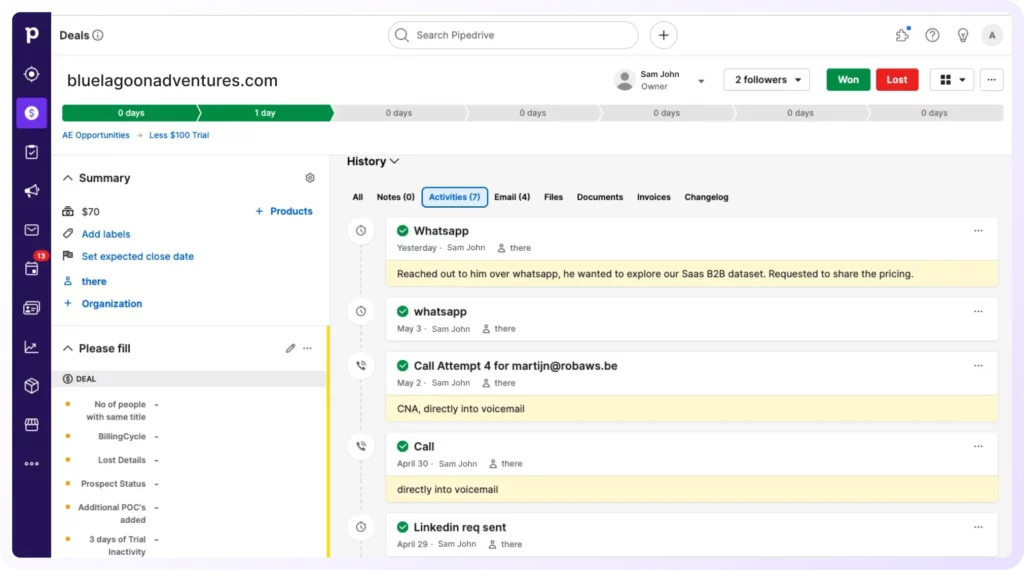The height and width of the screenshot is (570, 1024).
Task: Collapse the Please fill section
Action: tap(67, 348)
